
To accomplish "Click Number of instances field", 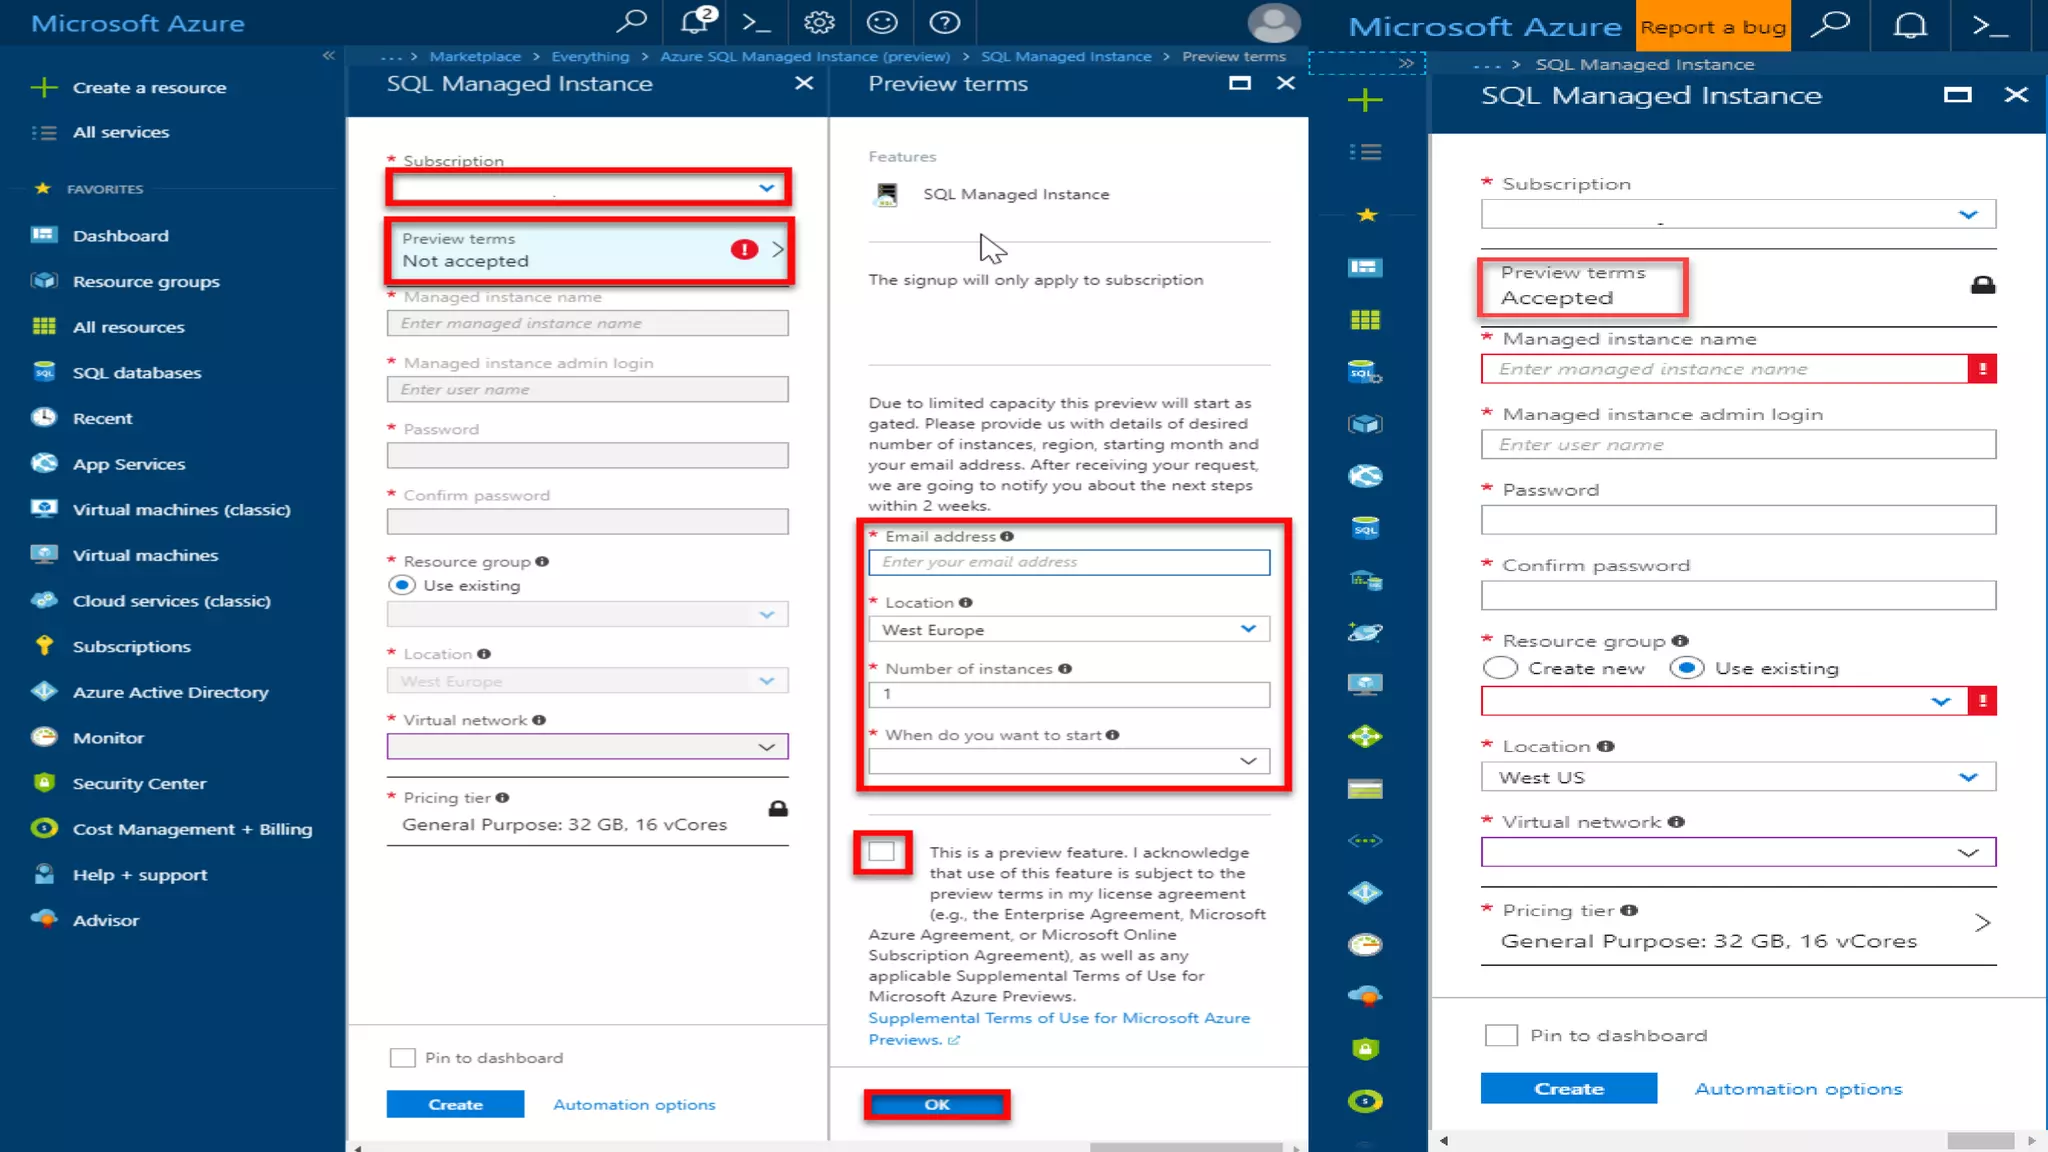I will pyautogui.click(x=1069, y=695).
